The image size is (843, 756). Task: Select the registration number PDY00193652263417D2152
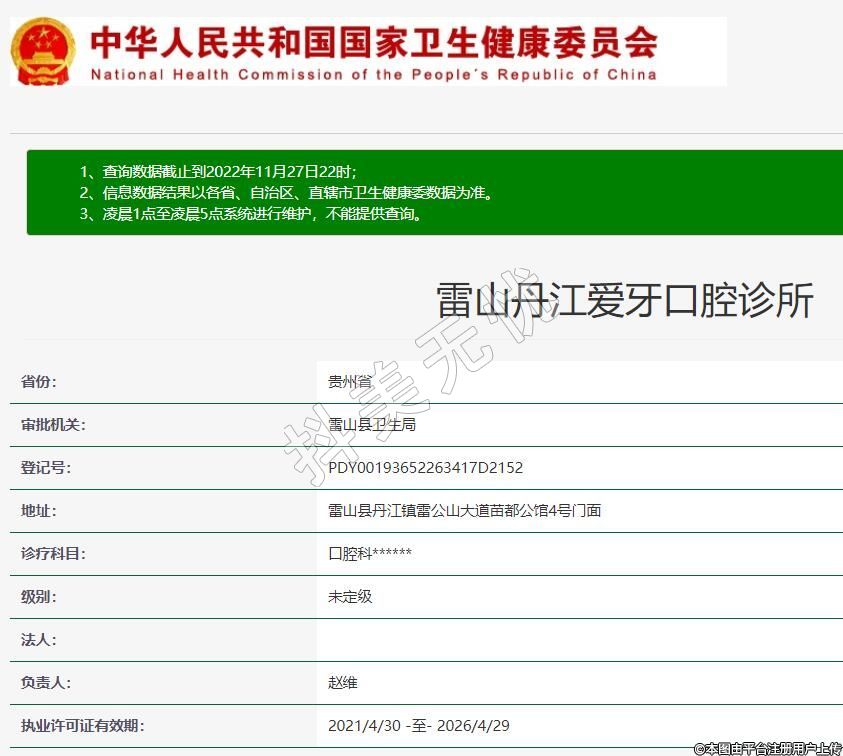(x=425, y=468)
